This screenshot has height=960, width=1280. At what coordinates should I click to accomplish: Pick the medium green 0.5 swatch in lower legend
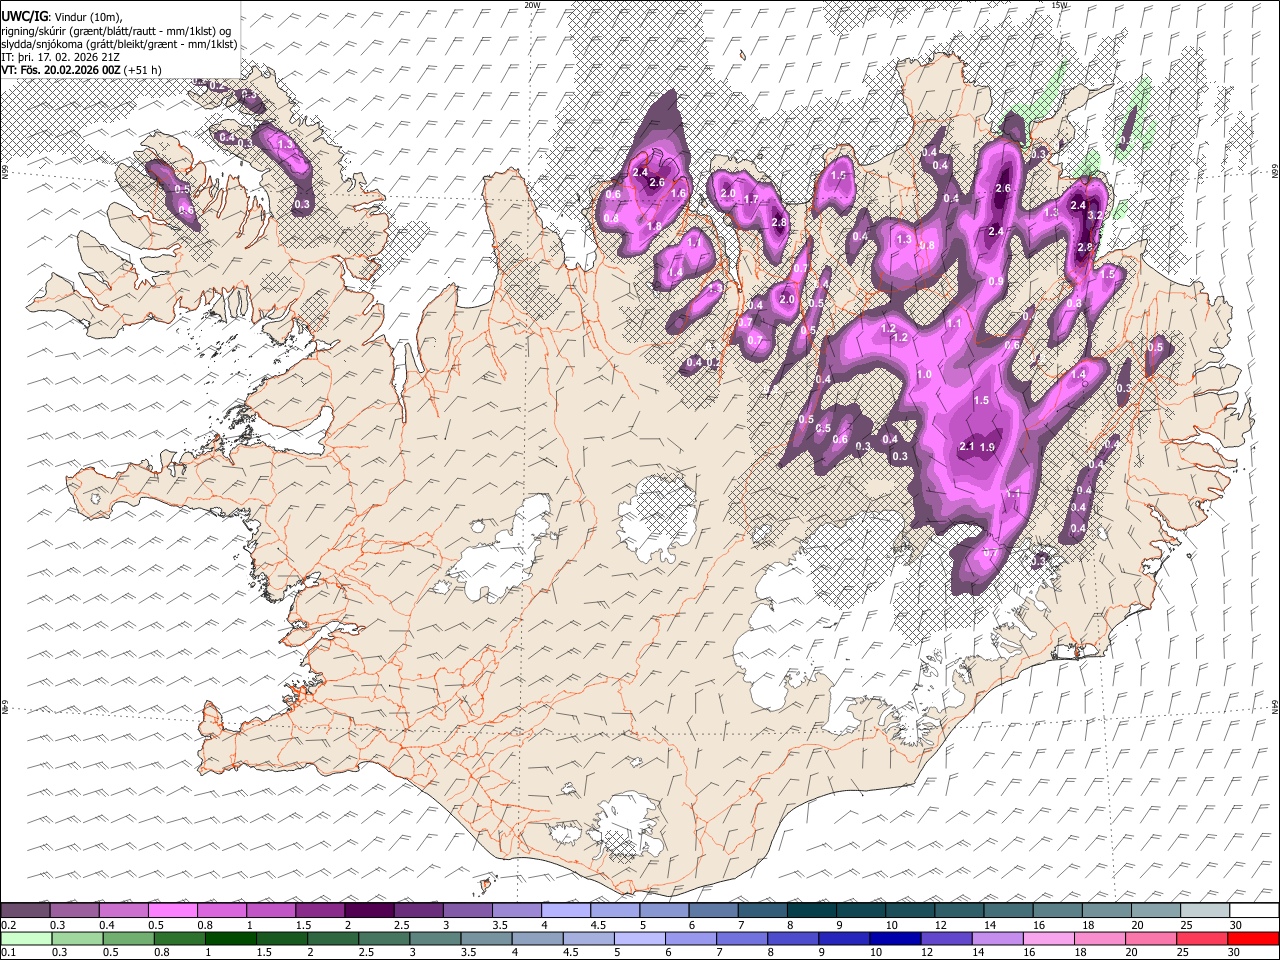tap(128, 938)
